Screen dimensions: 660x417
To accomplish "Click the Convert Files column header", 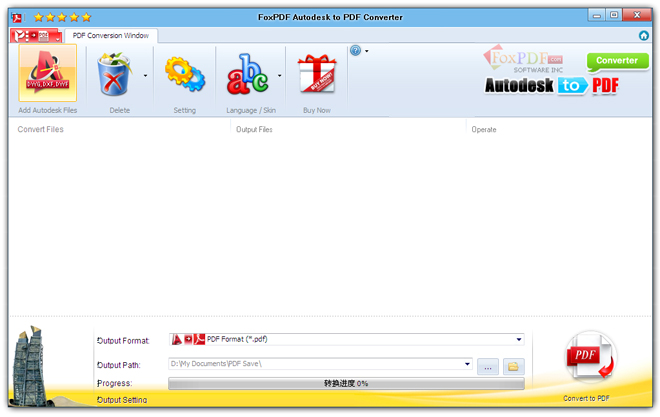I will tap(40, 129).
